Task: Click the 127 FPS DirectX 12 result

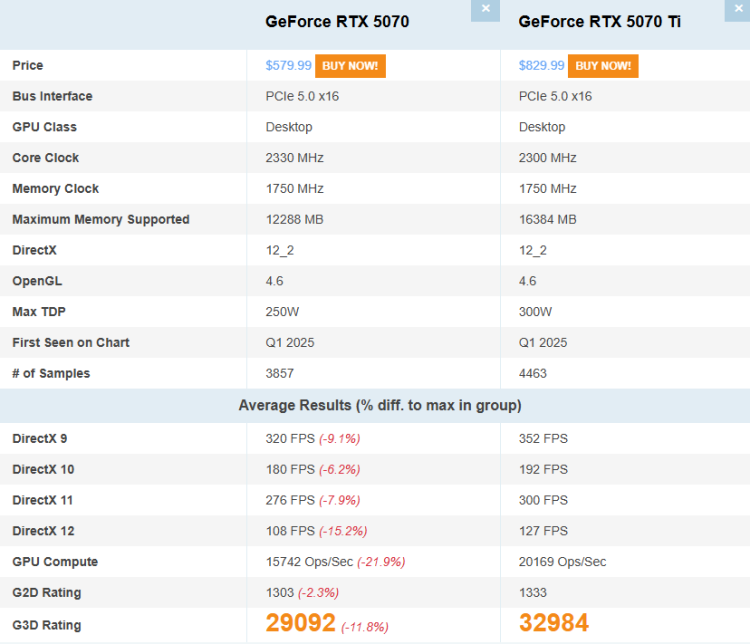Action: coord(543,531)
